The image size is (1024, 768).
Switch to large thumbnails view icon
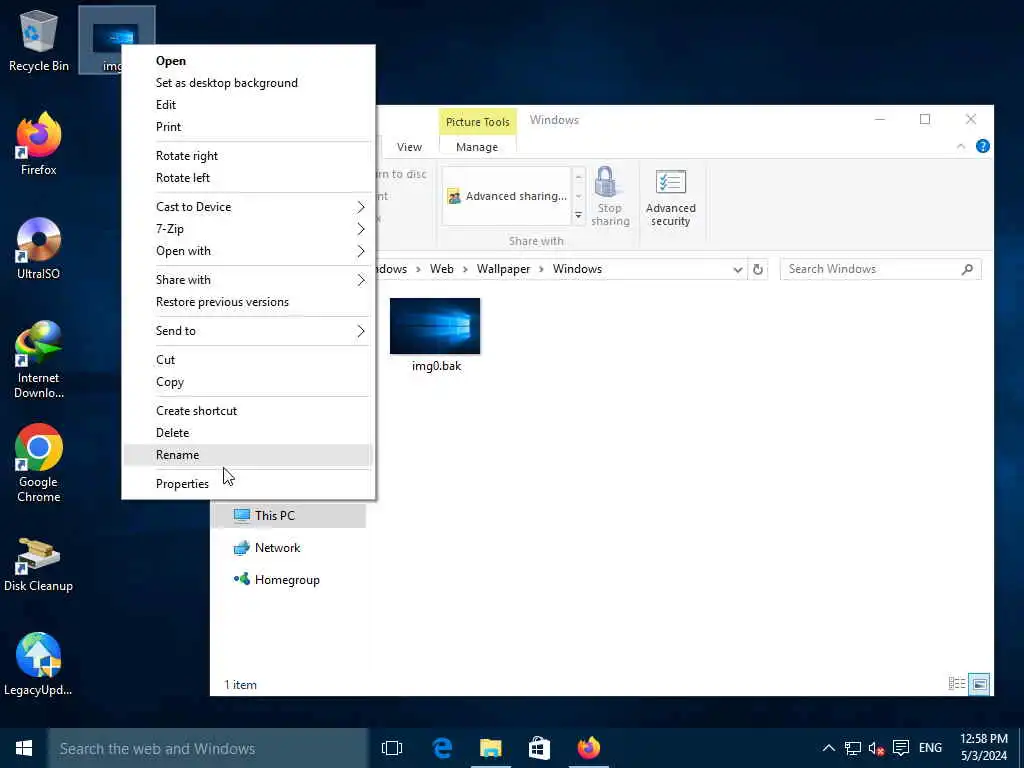[x=980, y=684]
